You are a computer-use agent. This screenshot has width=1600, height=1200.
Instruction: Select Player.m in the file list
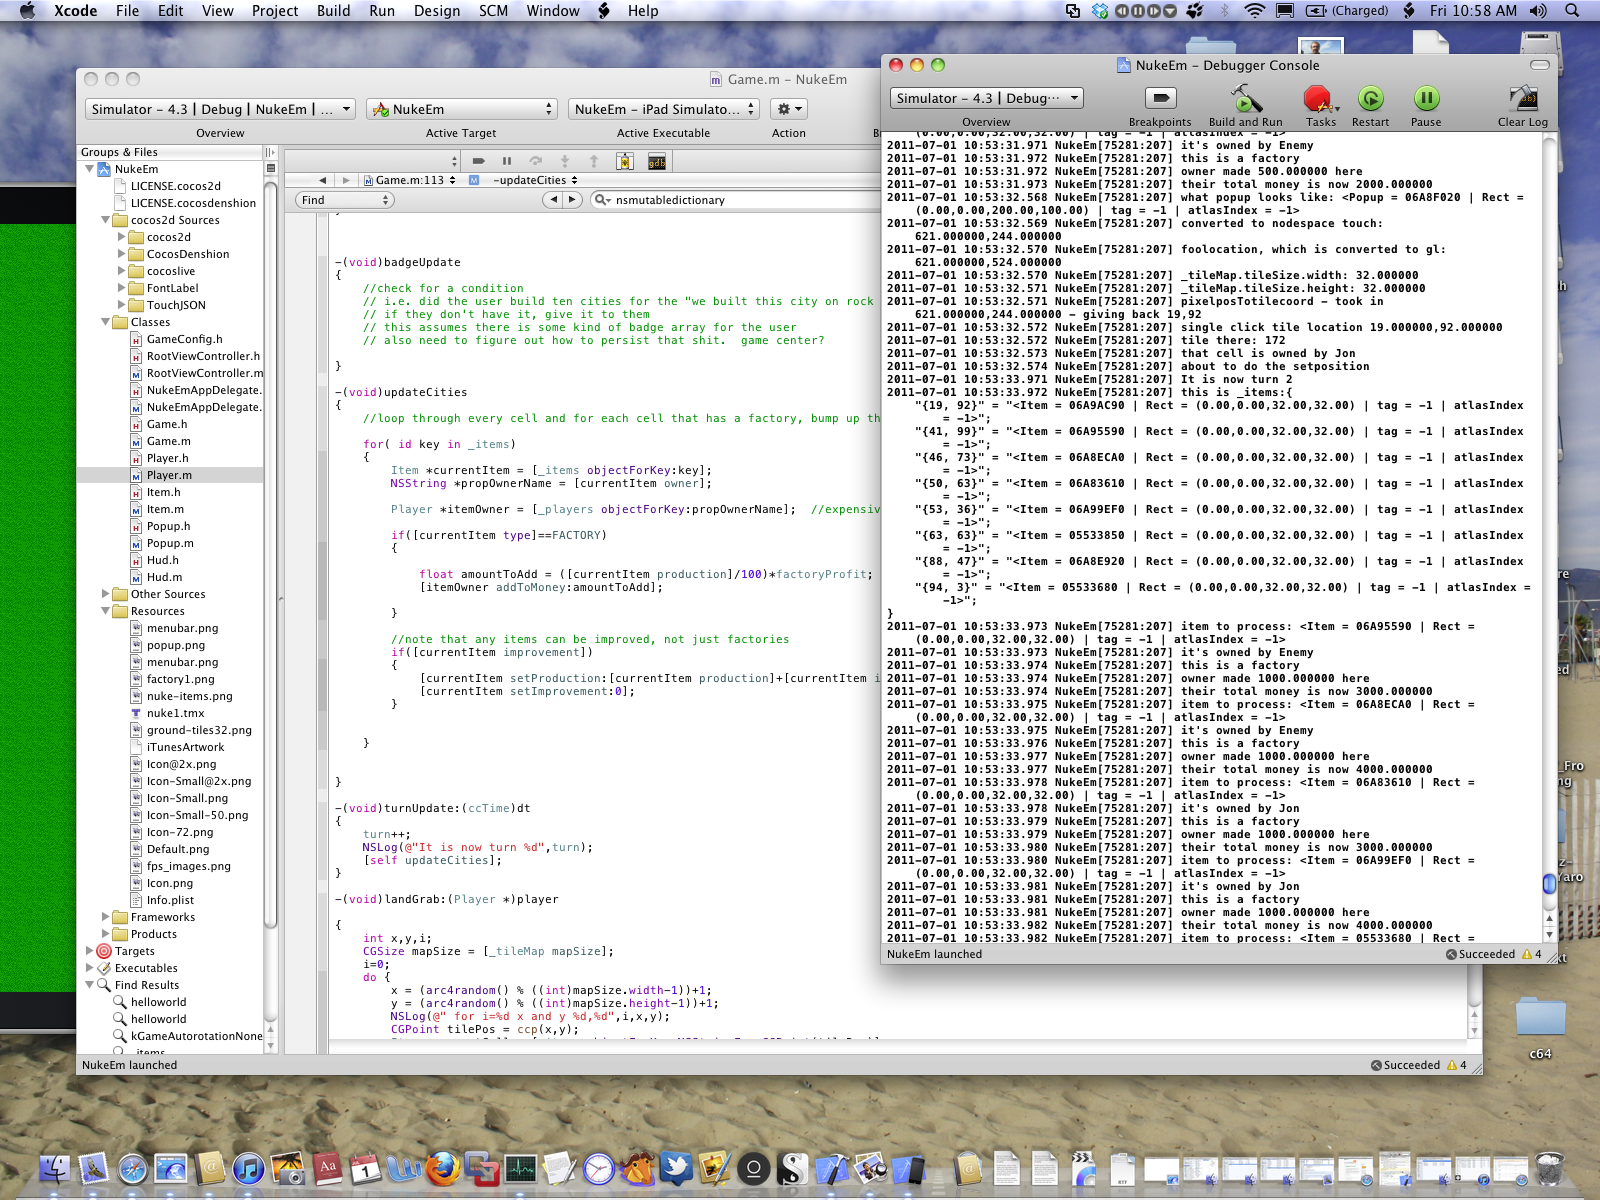[x=169, y=475]
